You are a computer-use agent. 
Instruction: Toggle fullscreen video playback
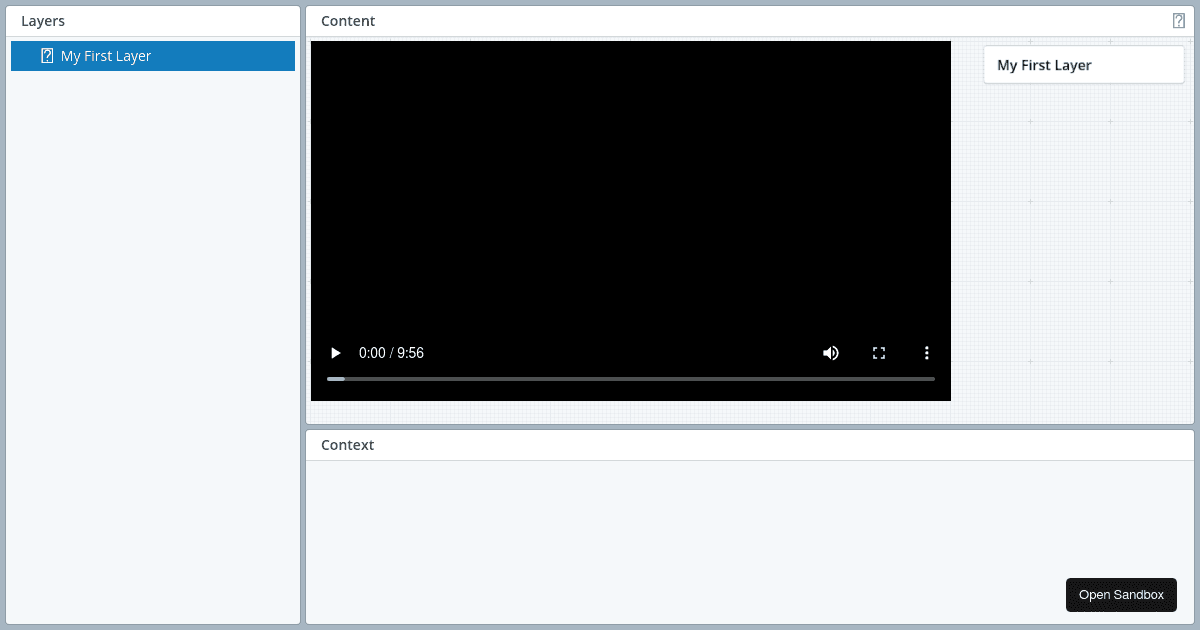[879, 353]
